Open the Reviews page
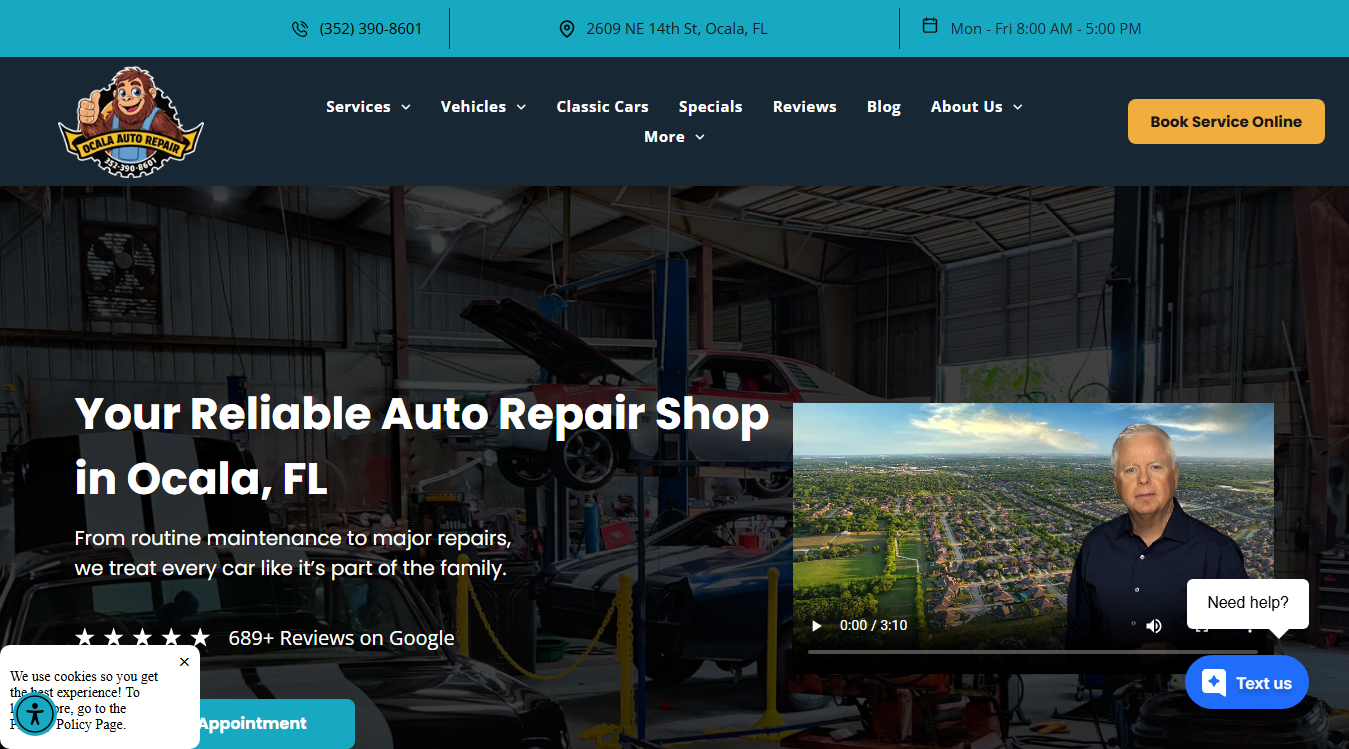Image resolution: width=1349 pixels, height=749 pixels. [805, 107]
